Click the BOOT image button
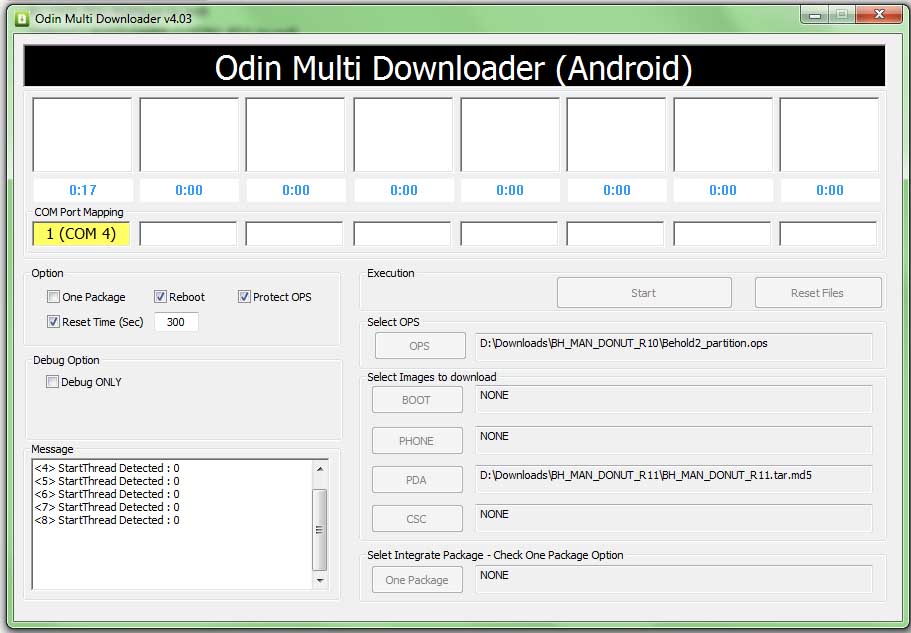Image resolution: width=911 pixels, height=633 pixels. point(417,400)
